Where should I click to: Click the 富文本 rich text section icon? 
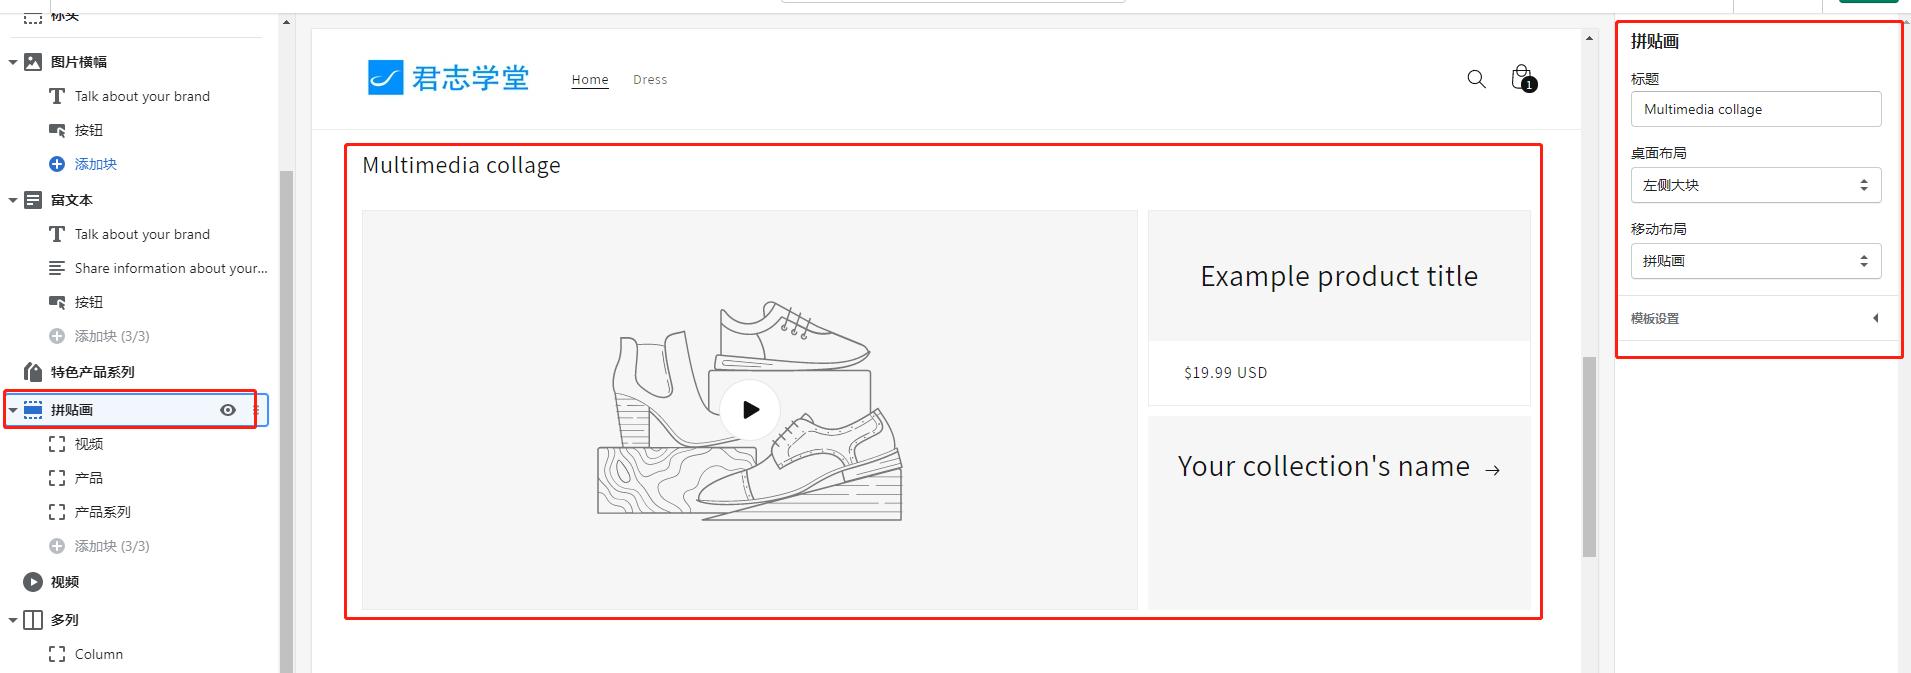pos(33,200)
